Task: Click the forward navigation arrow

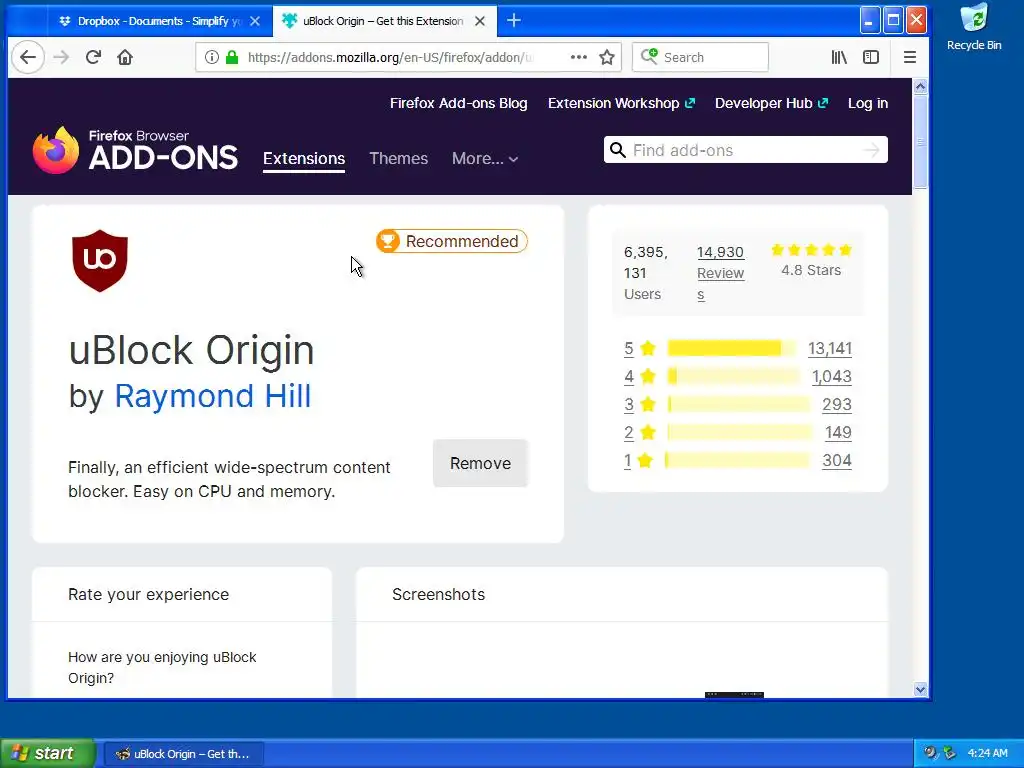Action: (x=61, y=57)
